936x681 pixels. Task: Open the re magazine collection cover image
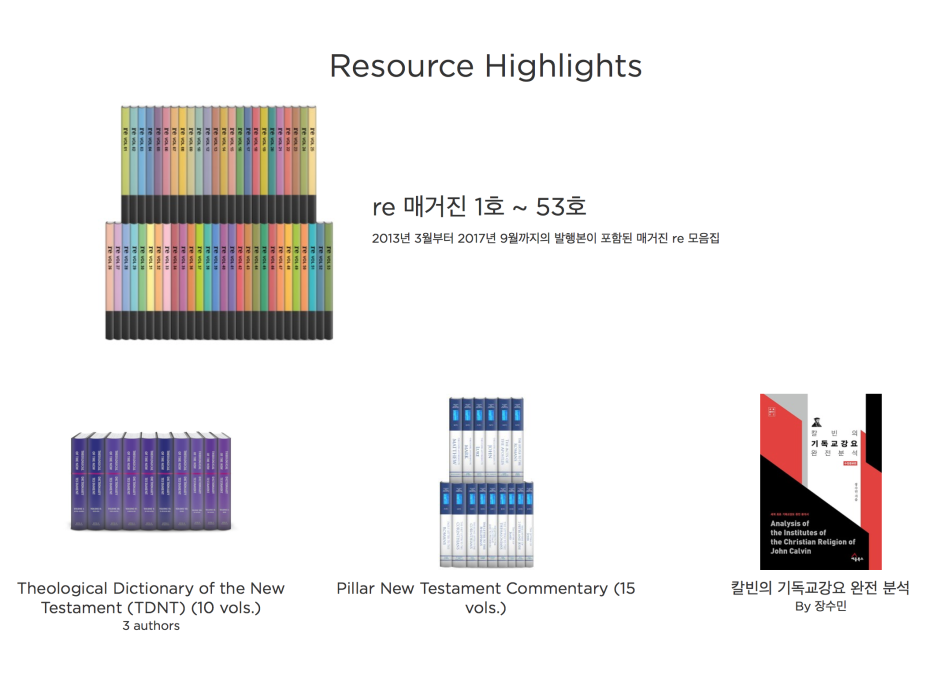[219, 223]
